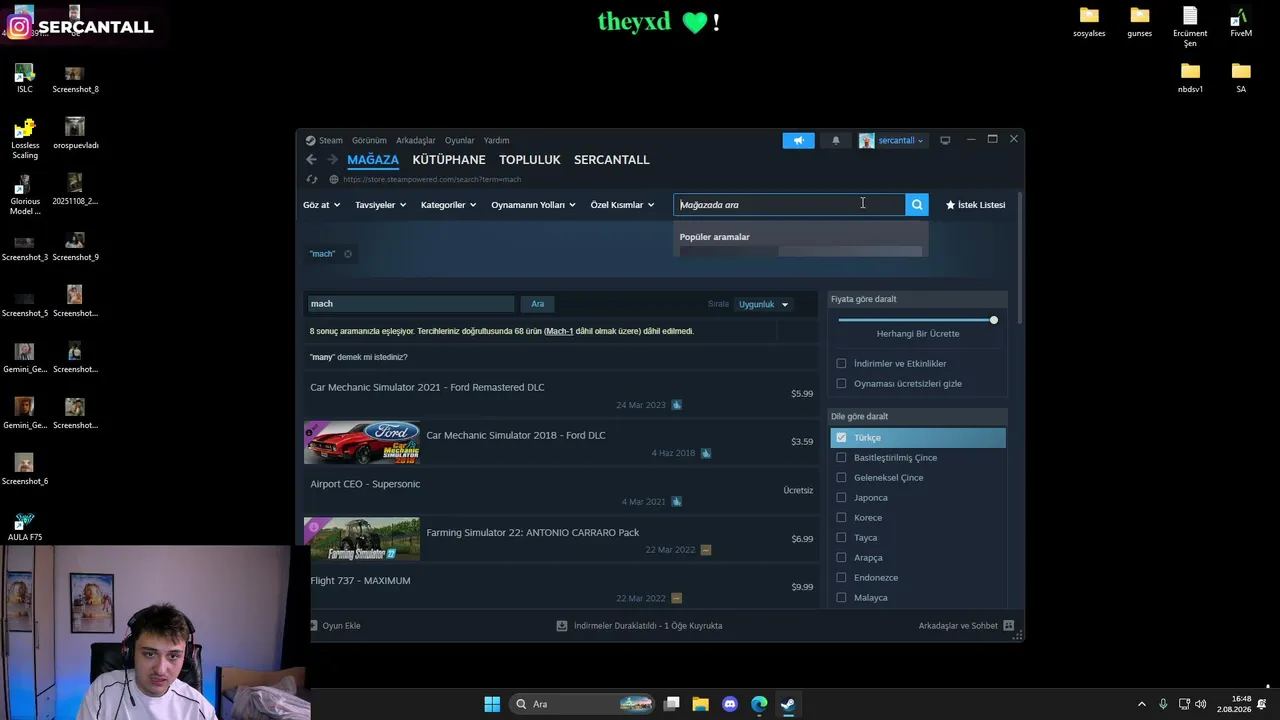Click the blue magnifier search button

click(917, 205)
